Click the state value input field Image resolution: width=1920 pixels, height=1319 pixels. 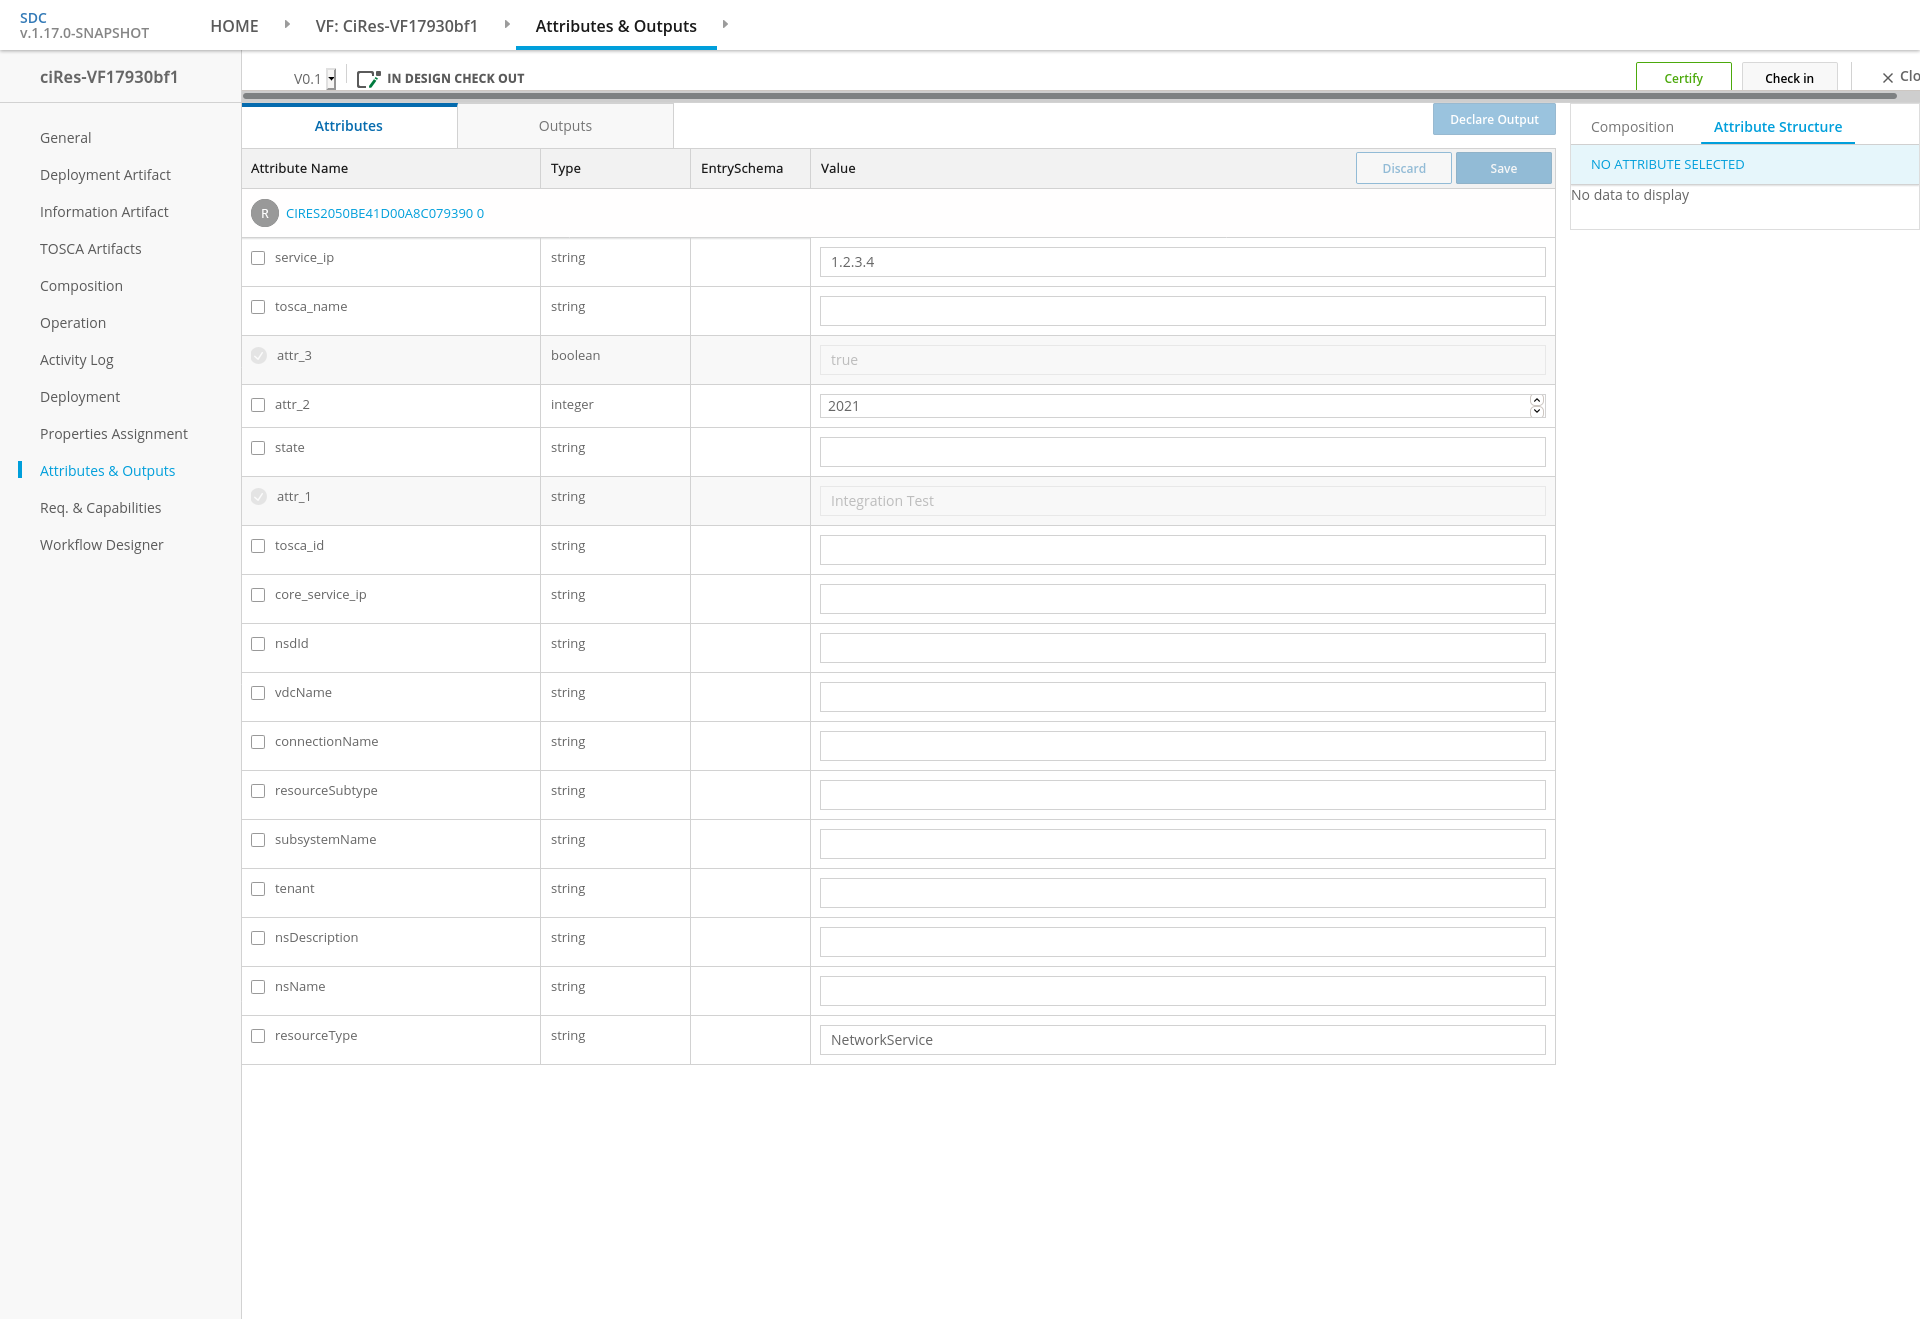(1182, 452)
